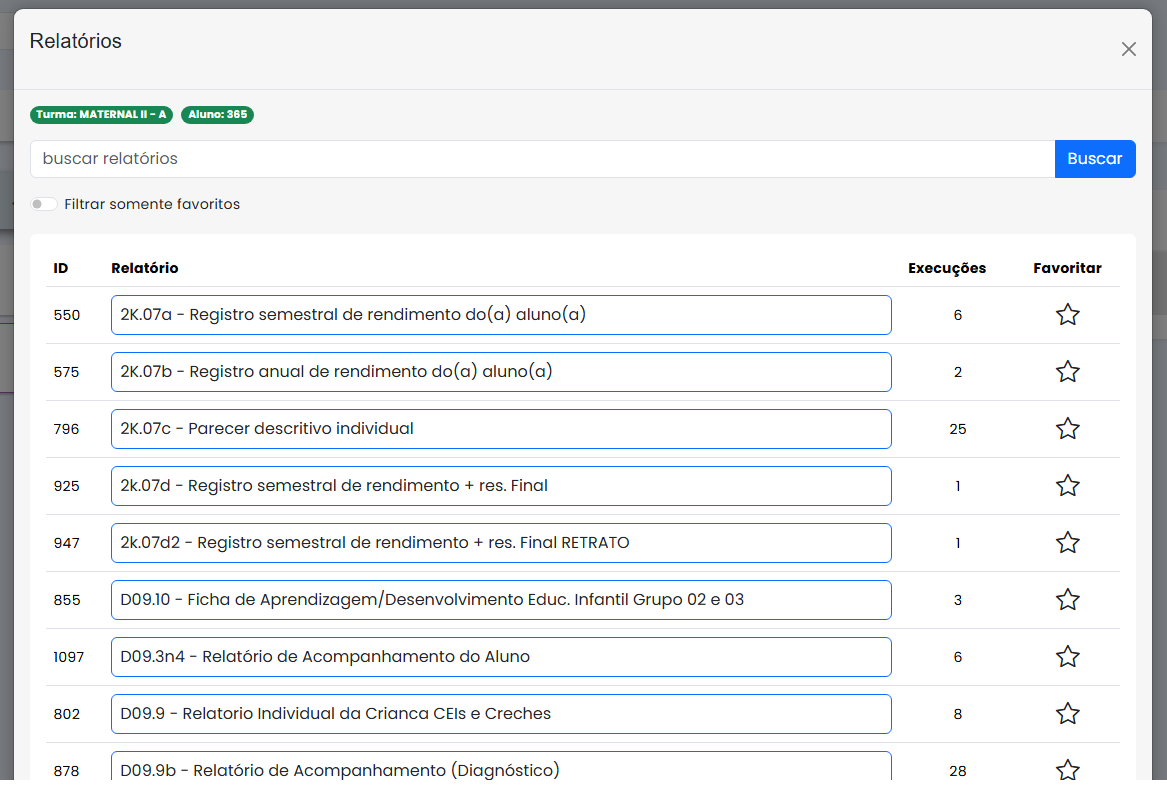The height and width of the screenshot is (787, 1167).
Task: Open 2K.07c Parecer descritivo individual
Action: (501, 429)
